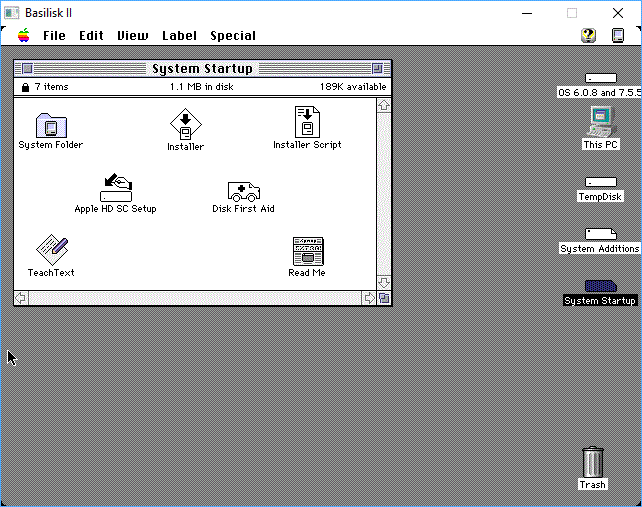
Task: Click the System Startup window title bar
Action: [x=202, y=68]
